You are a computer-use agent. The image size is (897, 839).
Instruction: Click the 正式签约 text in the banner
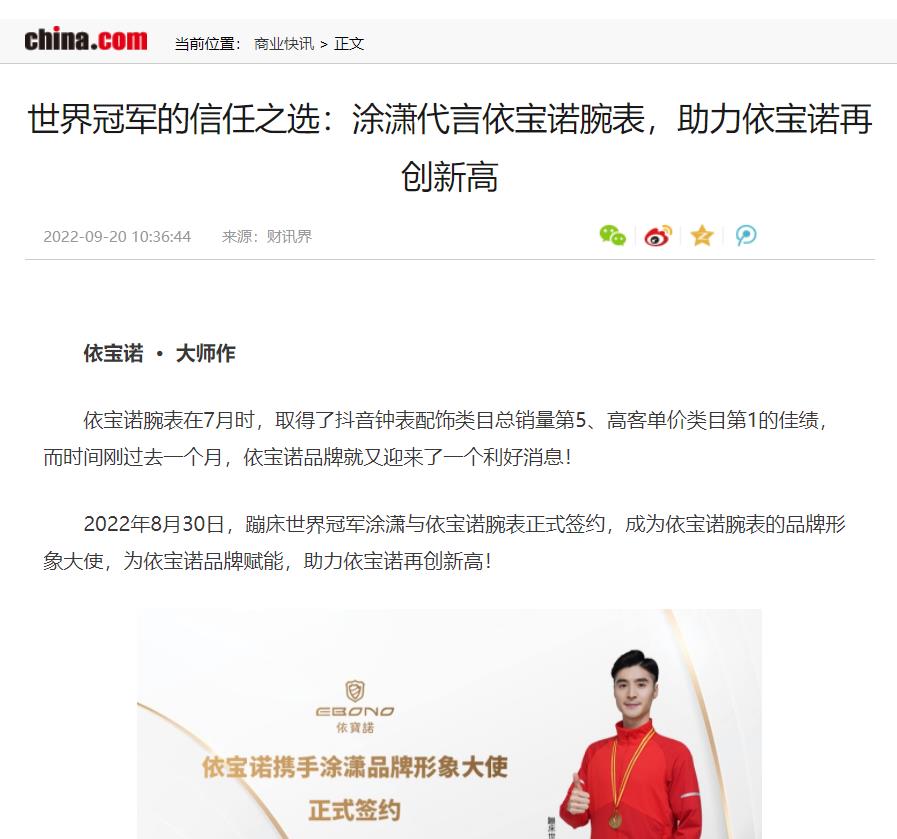[355, 810]
